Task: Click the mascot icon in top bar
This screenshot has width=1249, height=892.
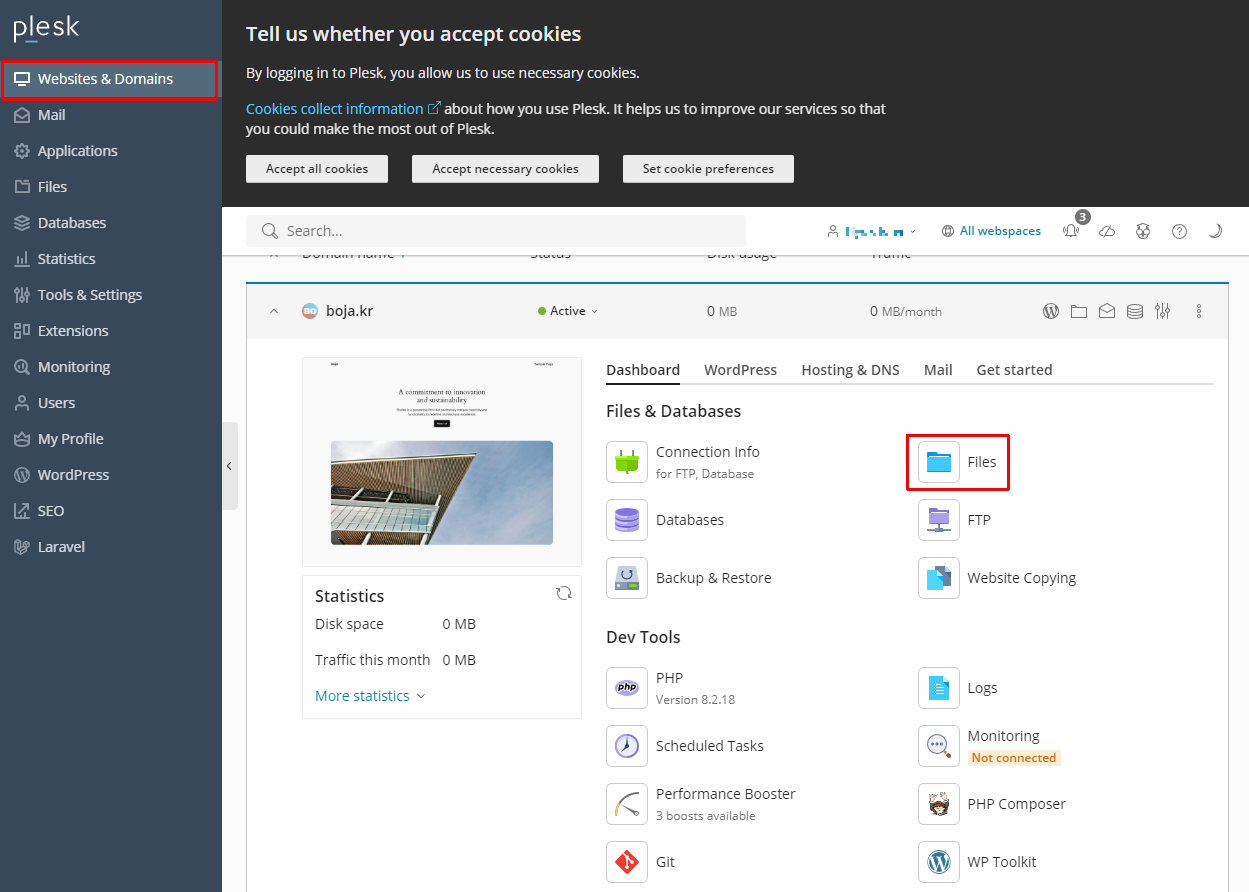Action: [x=1143, y=231]
